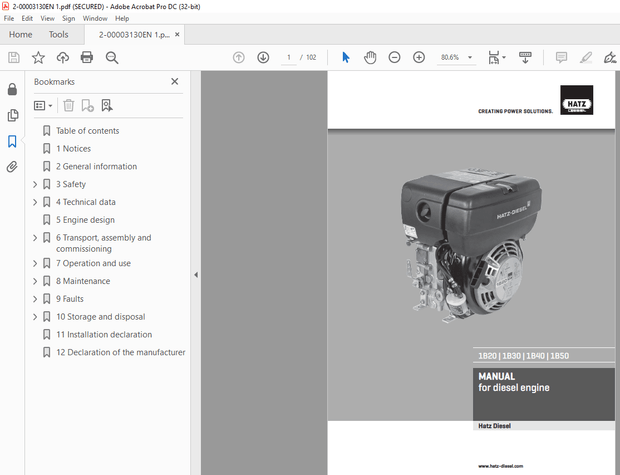Click the www.hatz-diesel.com link on the page

[501, 466]
